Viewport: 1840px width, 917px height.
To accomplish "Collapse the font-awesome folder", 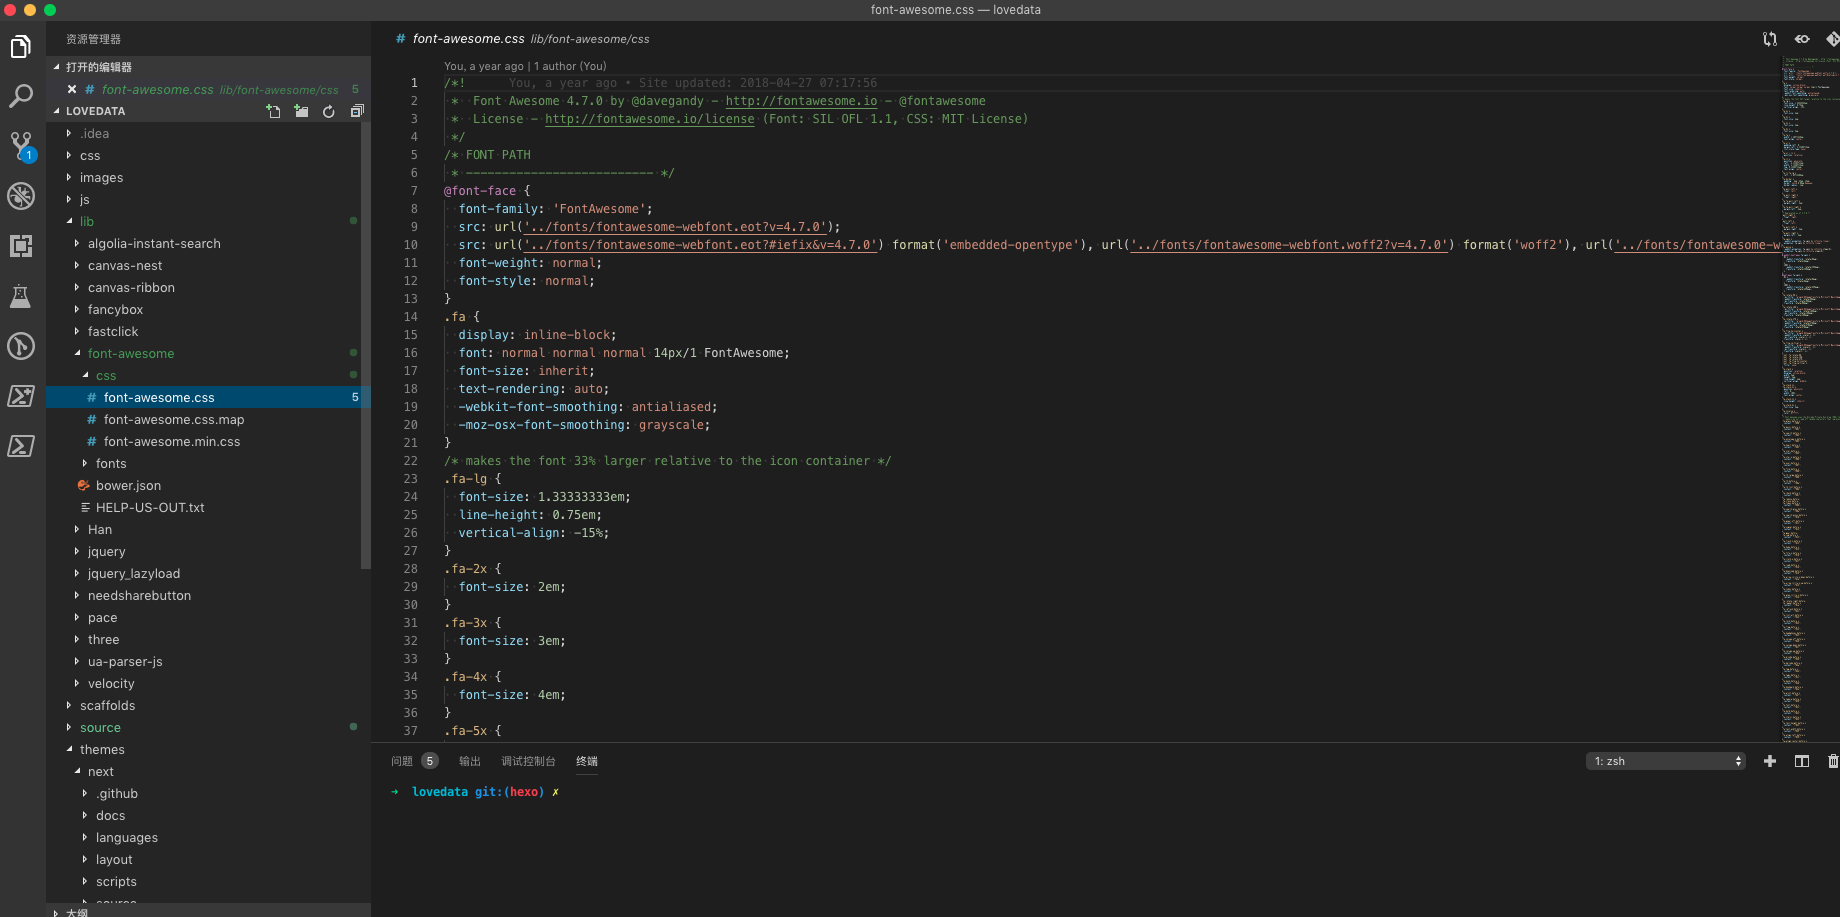I will 208,353.
